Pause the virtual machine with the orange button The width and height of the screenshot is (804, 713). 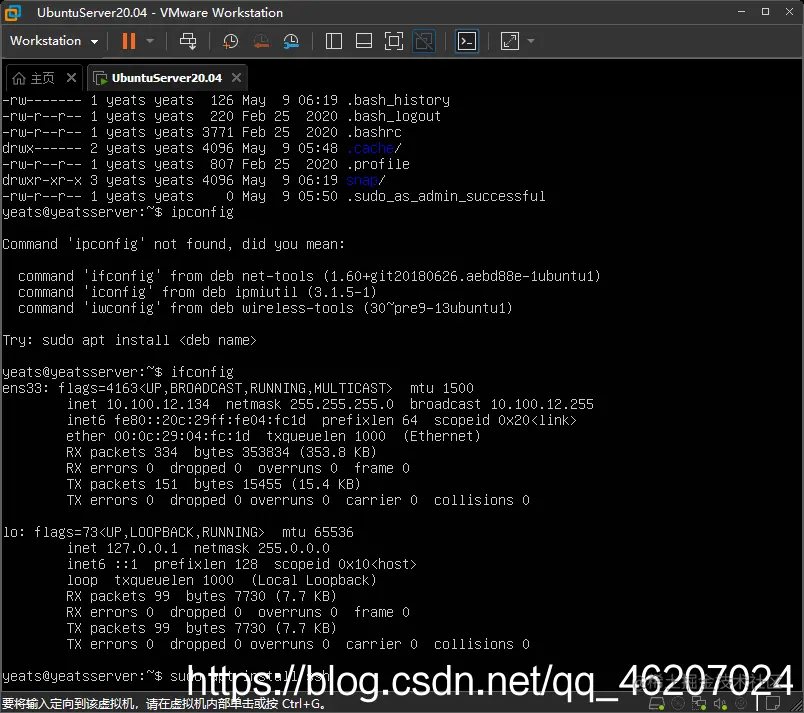pos(129,41)
